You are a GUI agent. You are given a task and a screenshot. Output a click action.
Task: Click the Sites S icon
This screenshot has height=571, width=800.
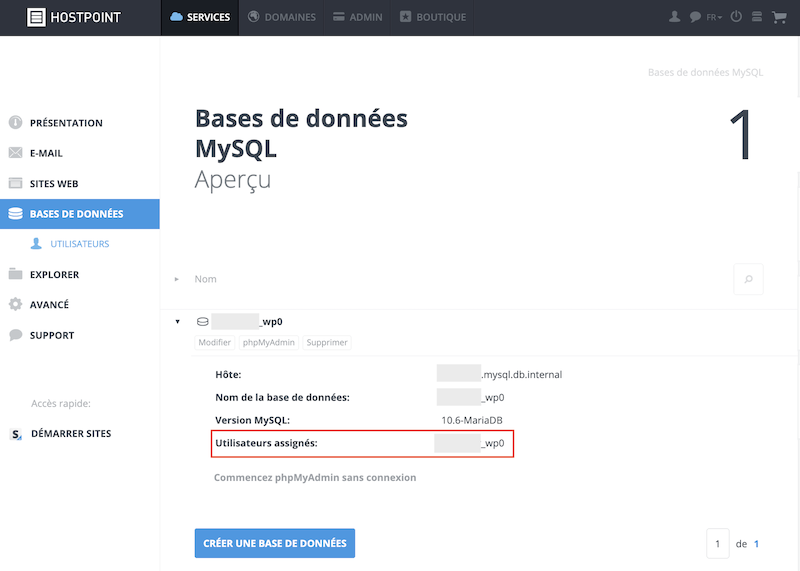[x=16, y=434]
